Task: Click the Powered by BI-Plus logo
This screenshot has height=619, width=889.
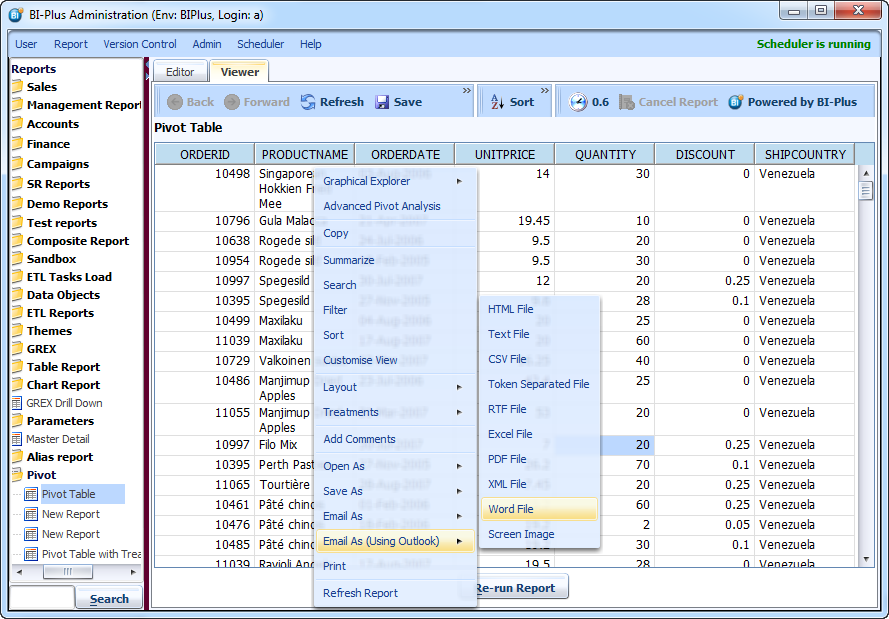Action: pos(736,102)
